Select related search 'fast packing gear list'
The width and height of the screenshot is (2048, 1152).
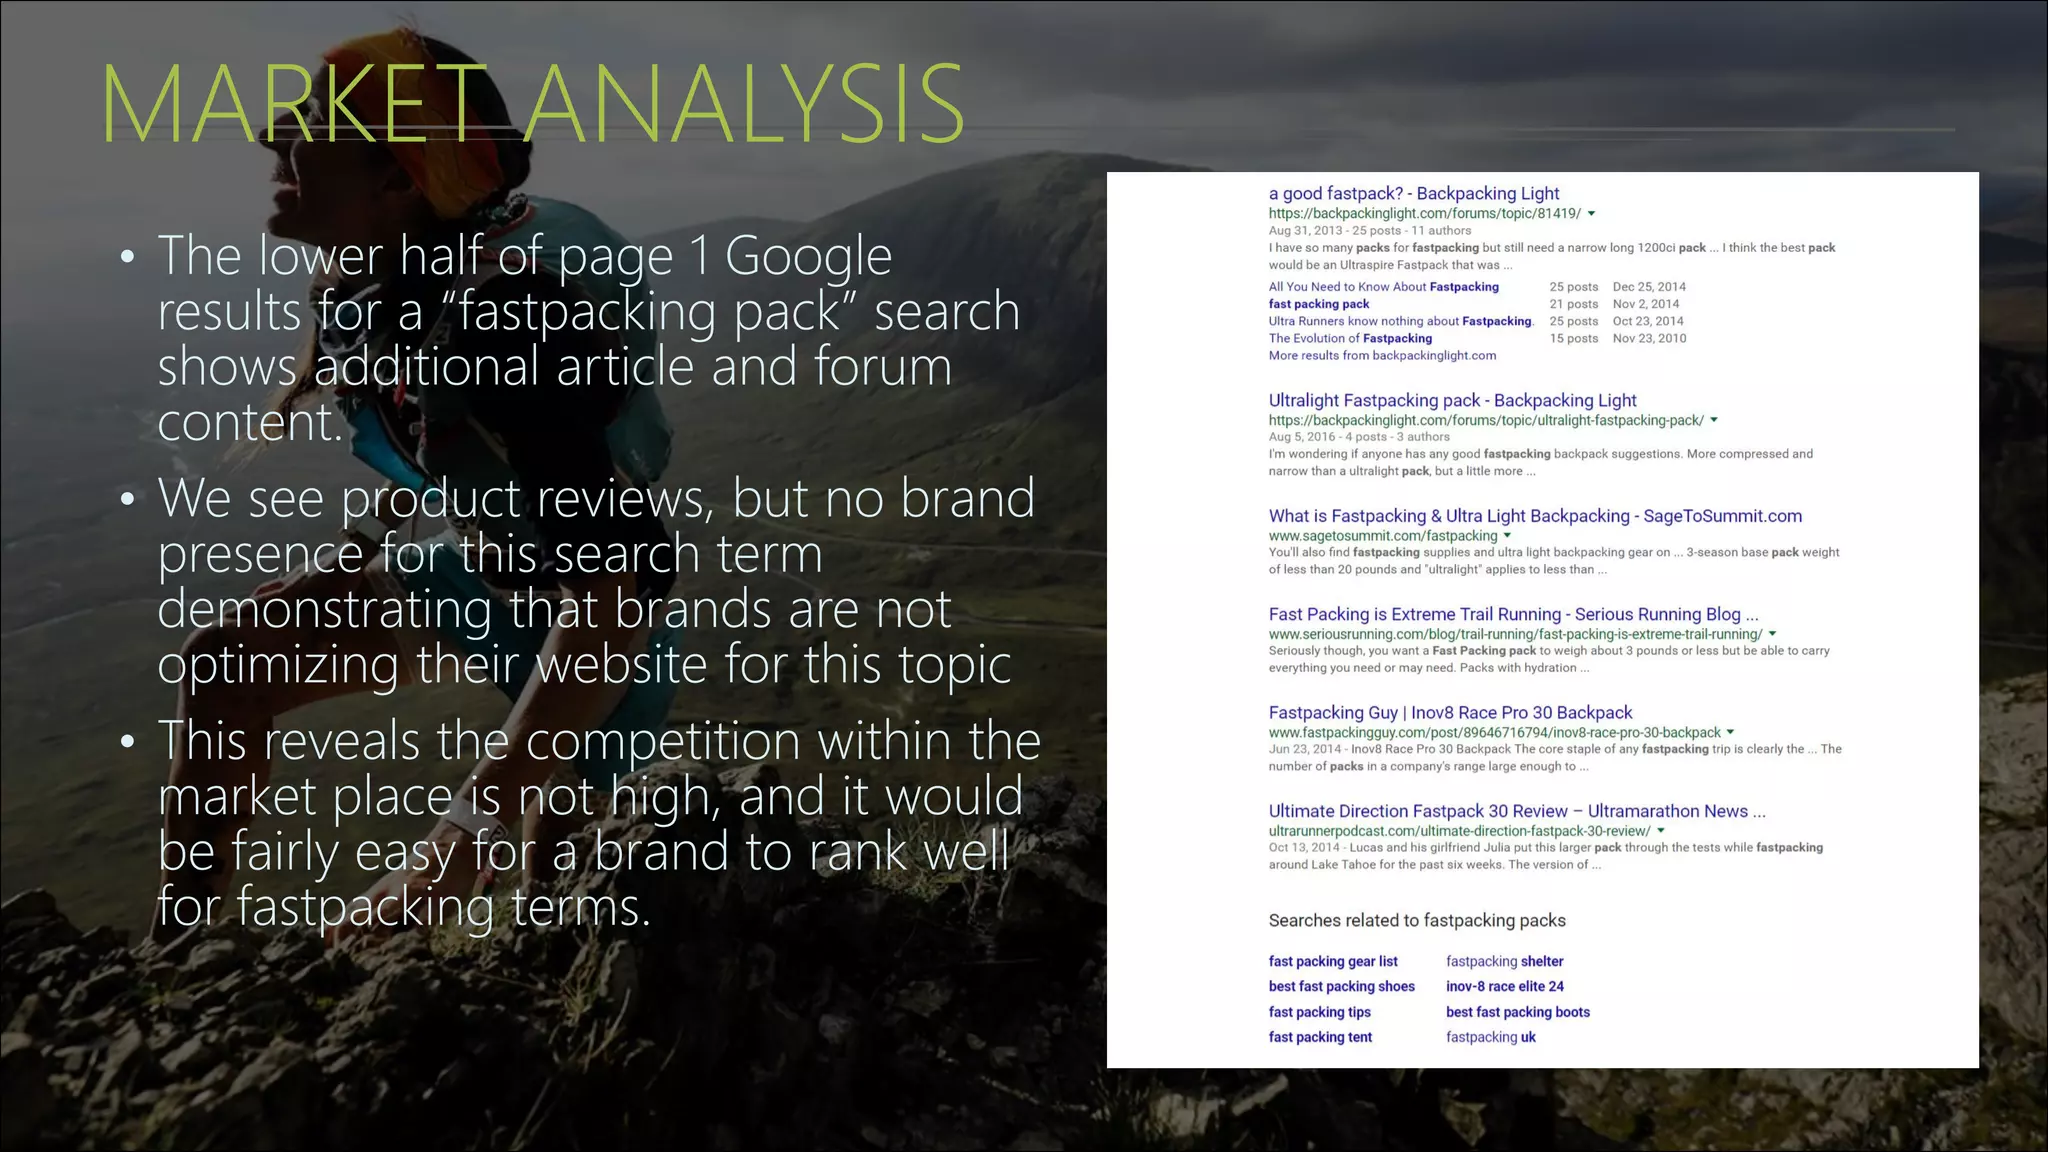(1333, 962)
